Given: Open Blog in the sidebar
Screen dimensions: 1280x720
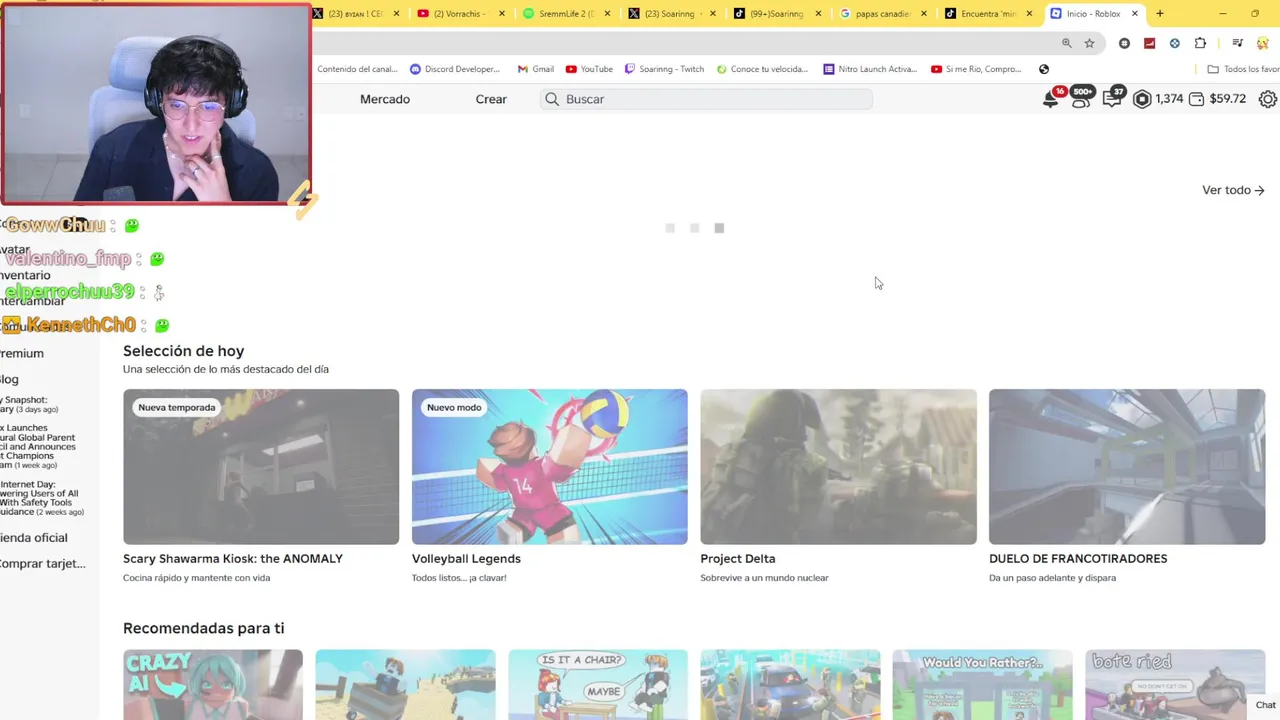Looking at the screenshot, I should pos(10,379).
